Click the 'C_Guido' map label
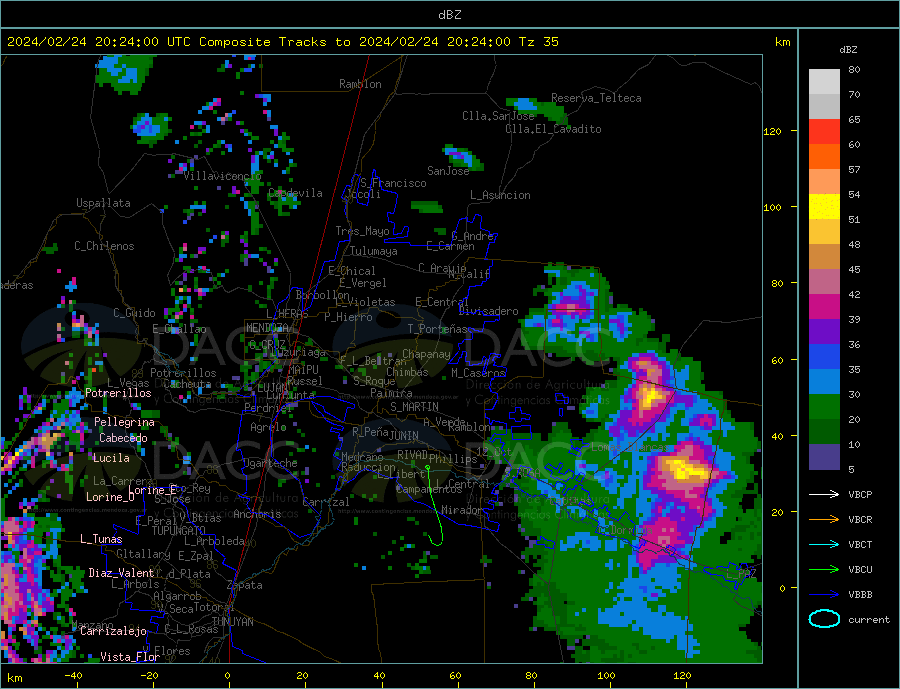900x689 pixels. tap(134, 313)
